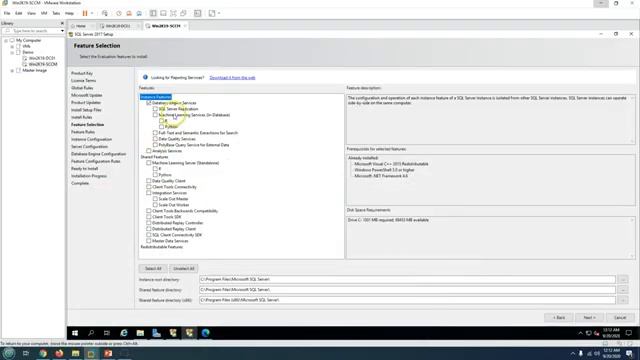Click the console view toolbar icon

tap(198, 13)
